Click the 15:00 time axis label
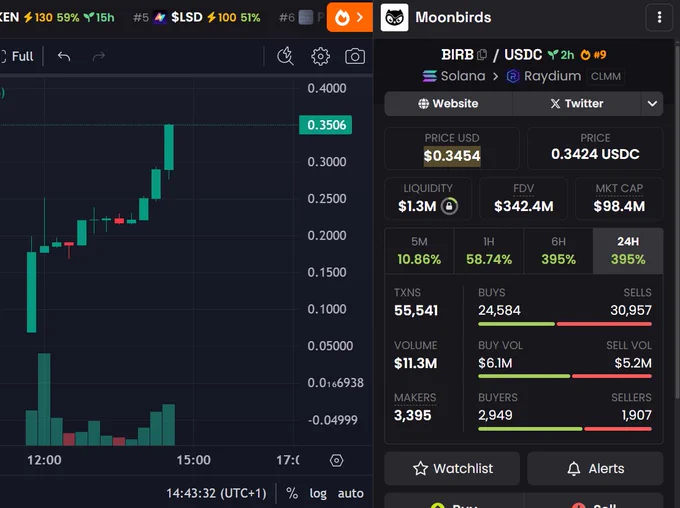The image size is (680, 508). click(x=193, y=460)
